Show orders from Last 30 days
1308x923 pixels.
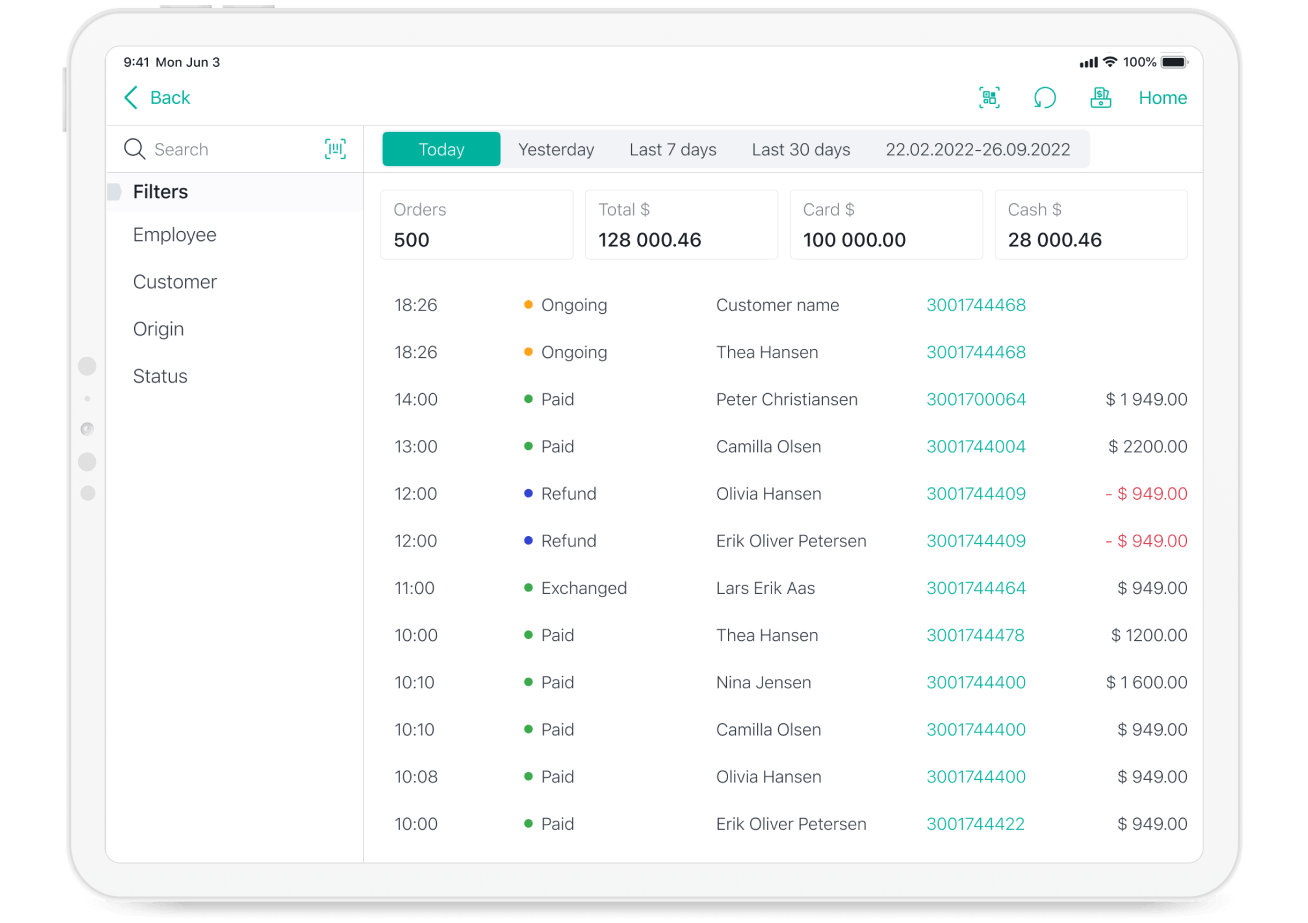(801, 149)
